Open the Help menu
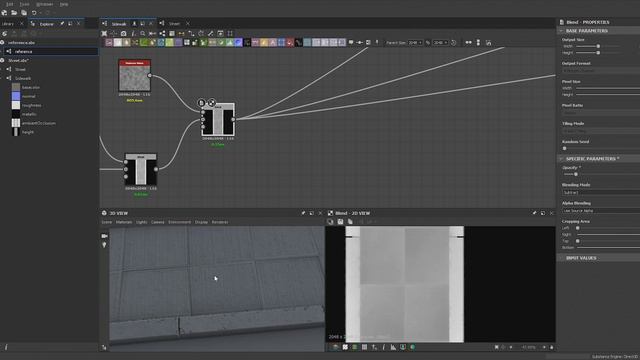This screenshot has height=360, width=640. click(64, 4)
